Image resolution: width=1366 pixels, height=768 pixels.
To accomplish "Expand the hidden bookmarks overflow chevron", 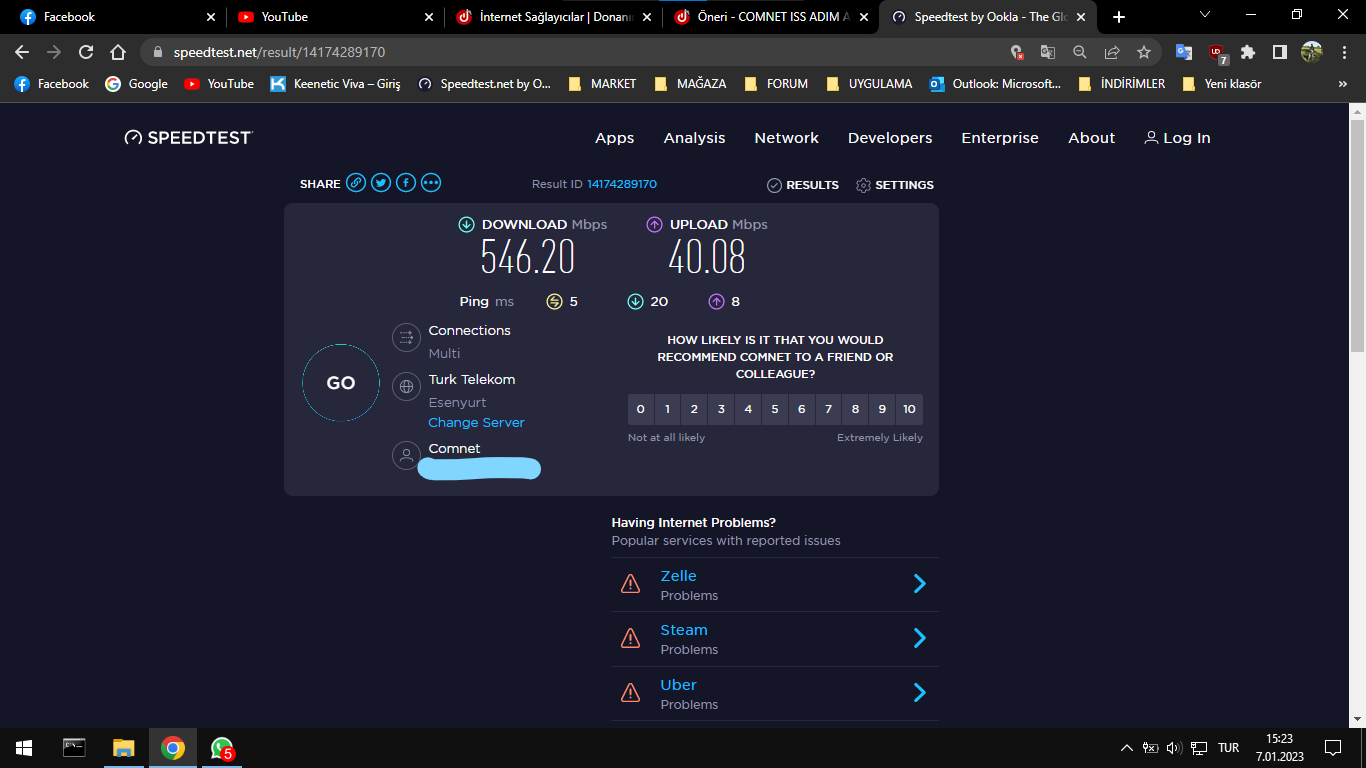I will (1342, 84).
